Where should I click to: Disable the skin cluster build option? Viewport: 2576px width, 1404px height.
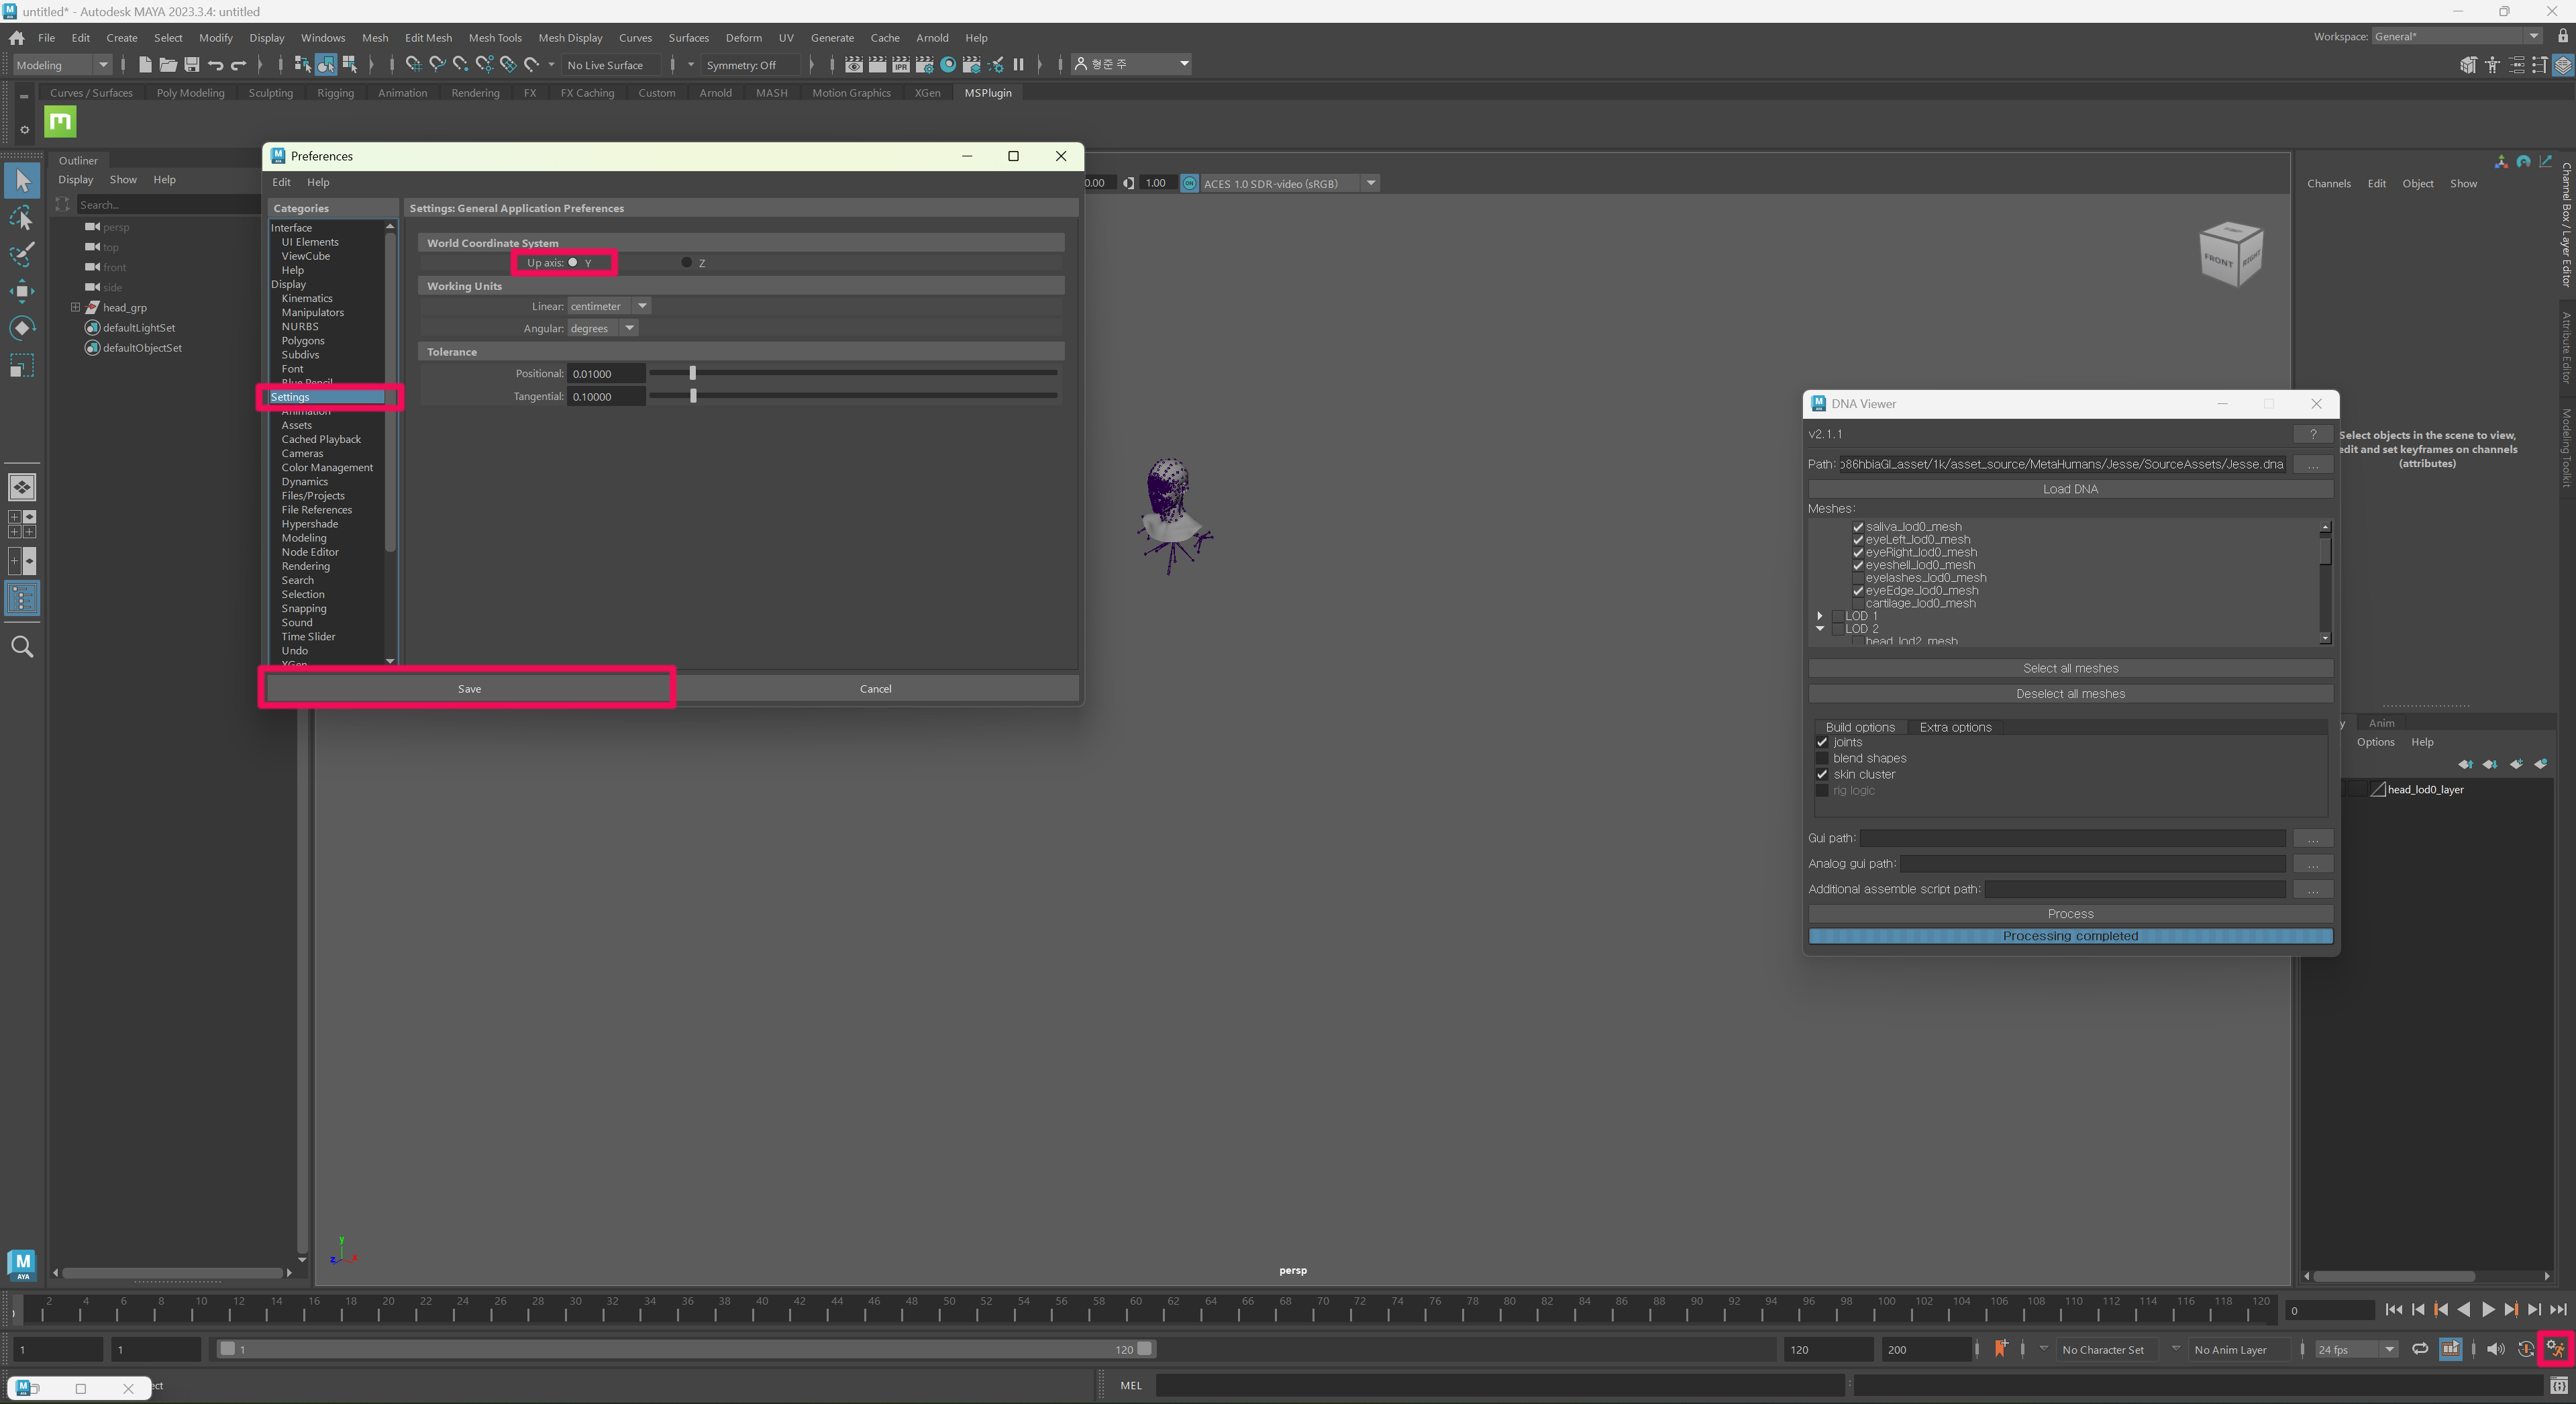[x=1822, y=774]
